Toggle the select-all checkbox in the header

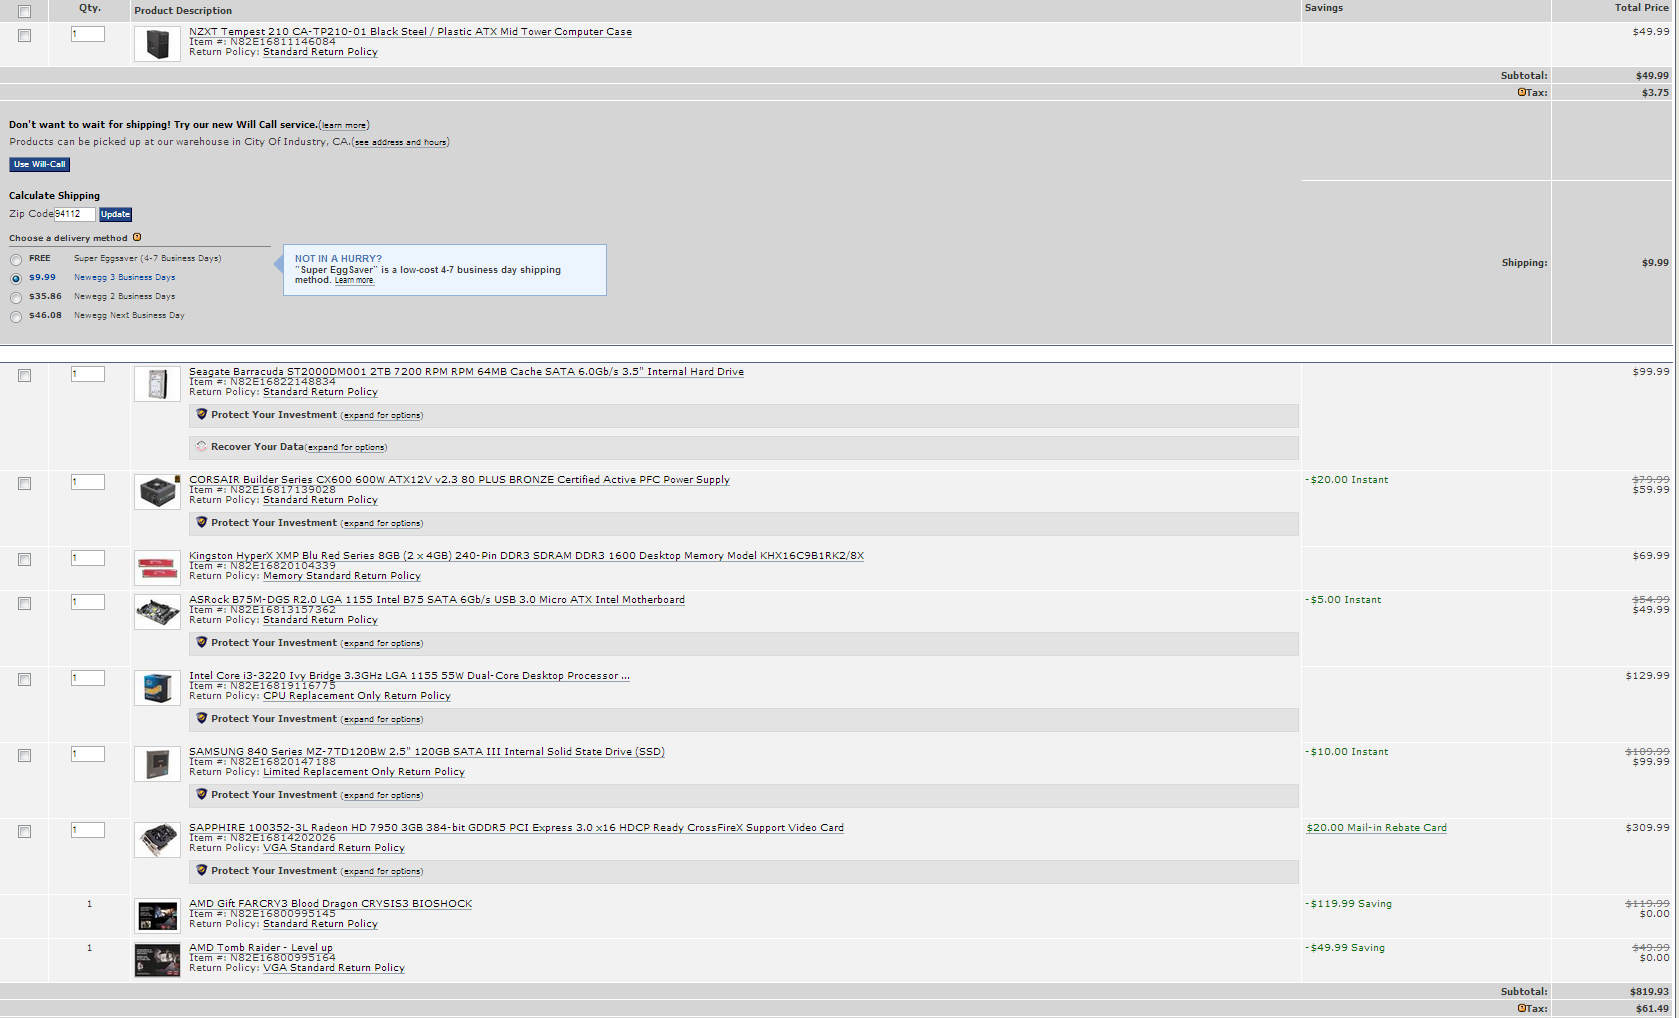24,12
